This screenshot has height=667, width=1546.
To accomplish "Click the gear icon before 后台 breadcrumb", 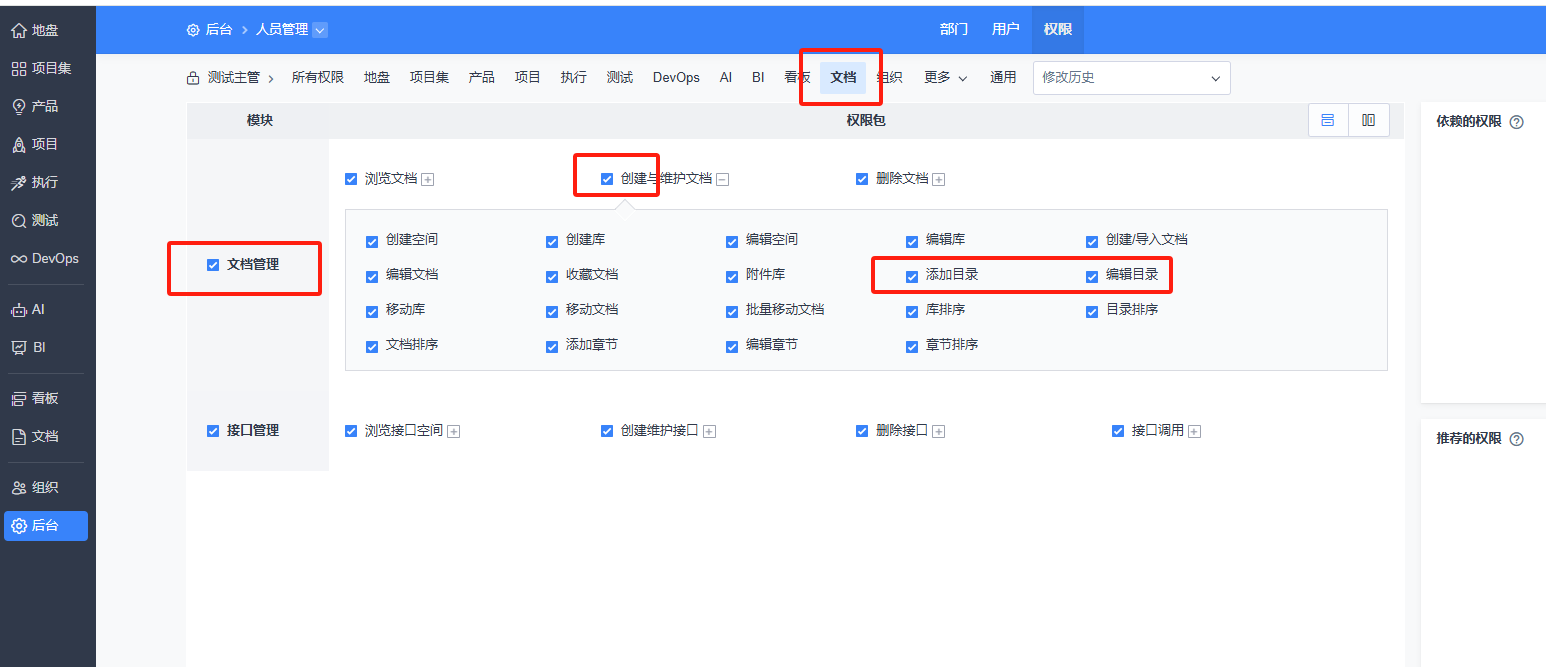I will [x=193, y=30].
